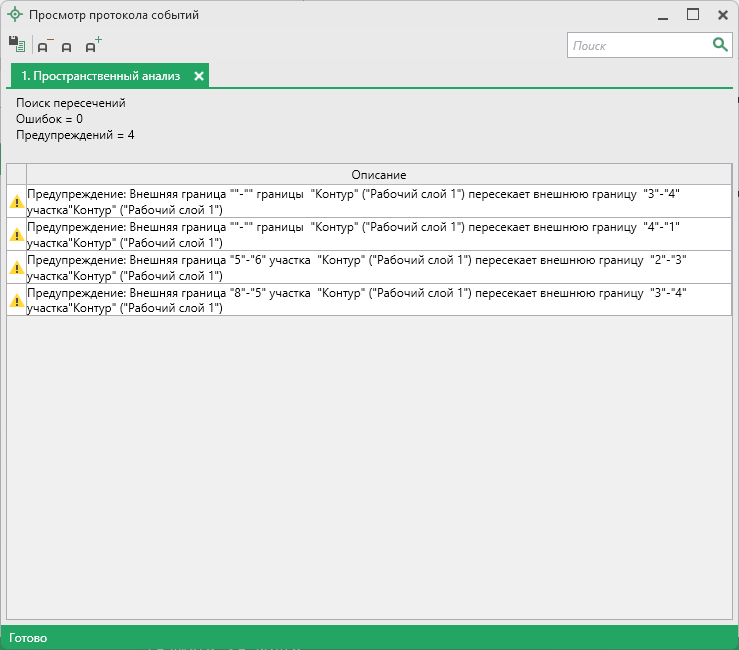
Task: Close the Пространственный анализ tab
Action: pos(199,76)
